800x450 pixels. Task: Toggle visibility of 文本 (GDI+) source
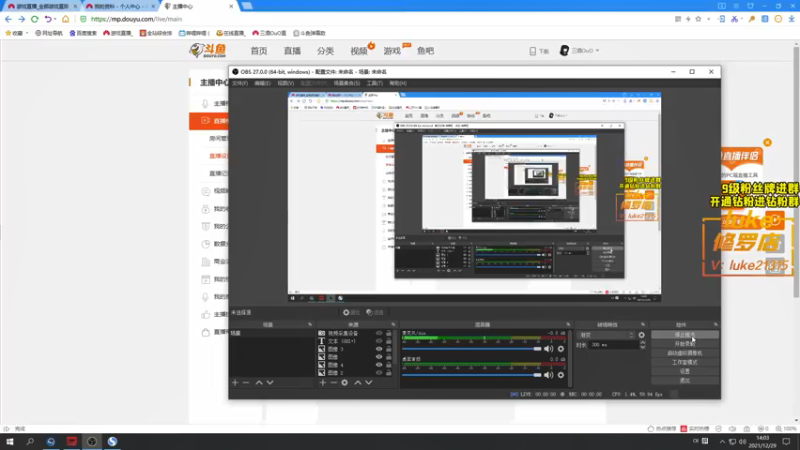click(x=379, y=341)
